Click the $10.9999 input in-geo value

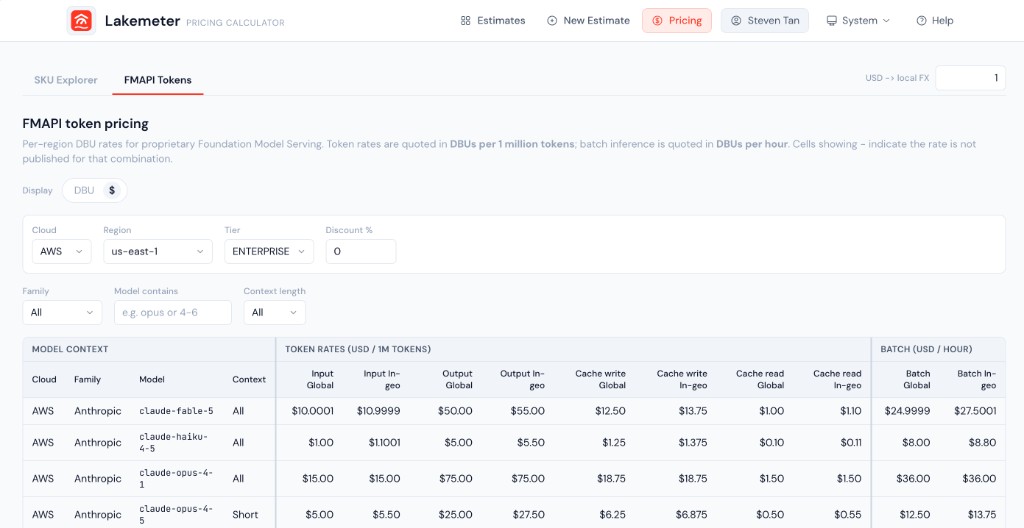click(x=379, y=411)
